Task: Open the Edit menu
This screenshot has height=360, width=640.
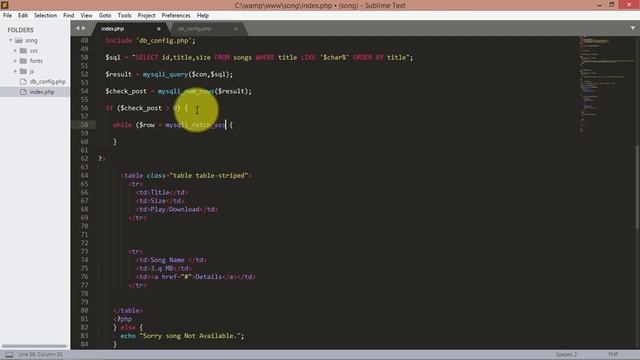Action: click(x=23, y=16)
